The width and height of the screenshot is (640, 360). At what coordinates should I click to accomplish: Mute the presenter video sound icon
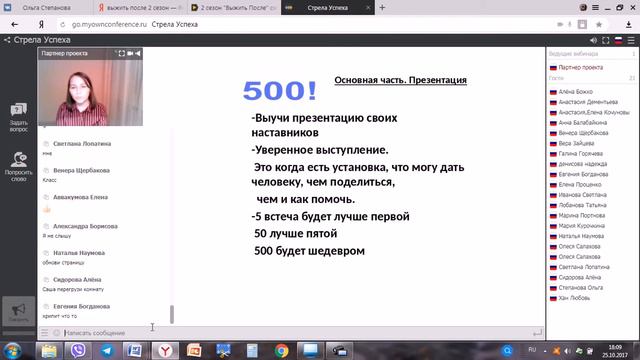click(x=138, y=53)
